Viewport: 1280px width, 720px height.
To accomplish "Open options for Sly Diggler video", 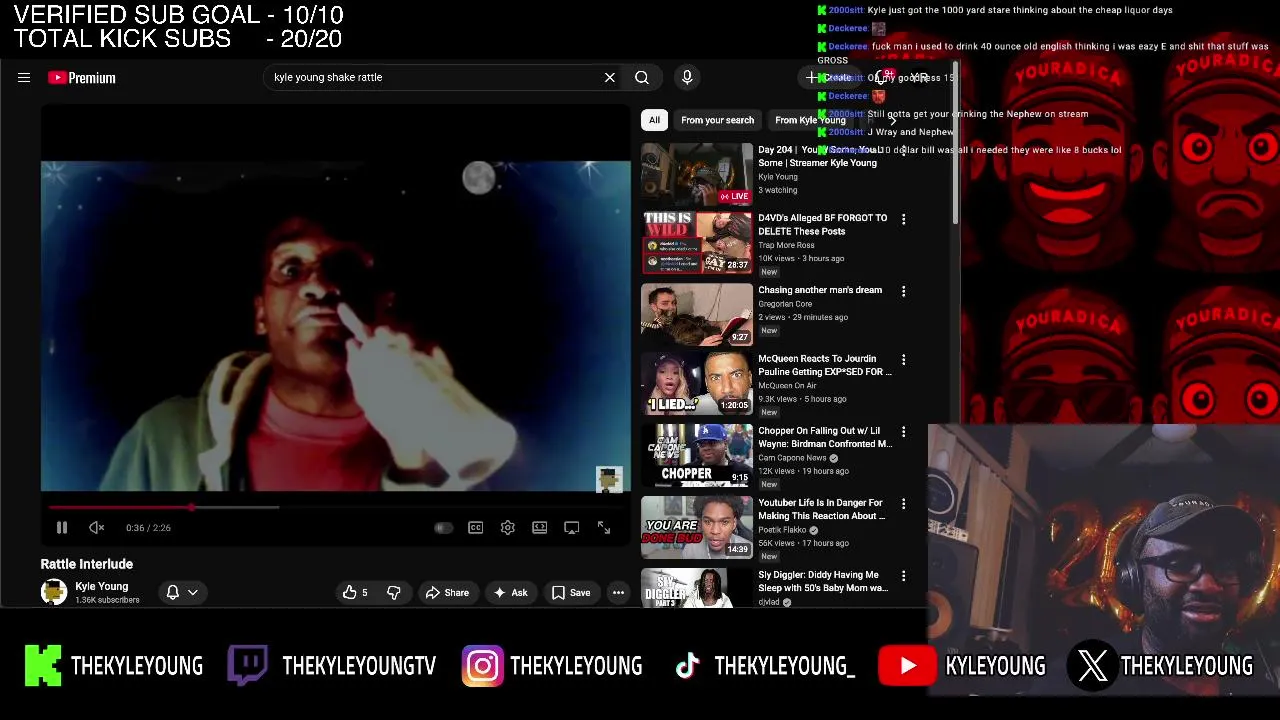I will 903,576.
